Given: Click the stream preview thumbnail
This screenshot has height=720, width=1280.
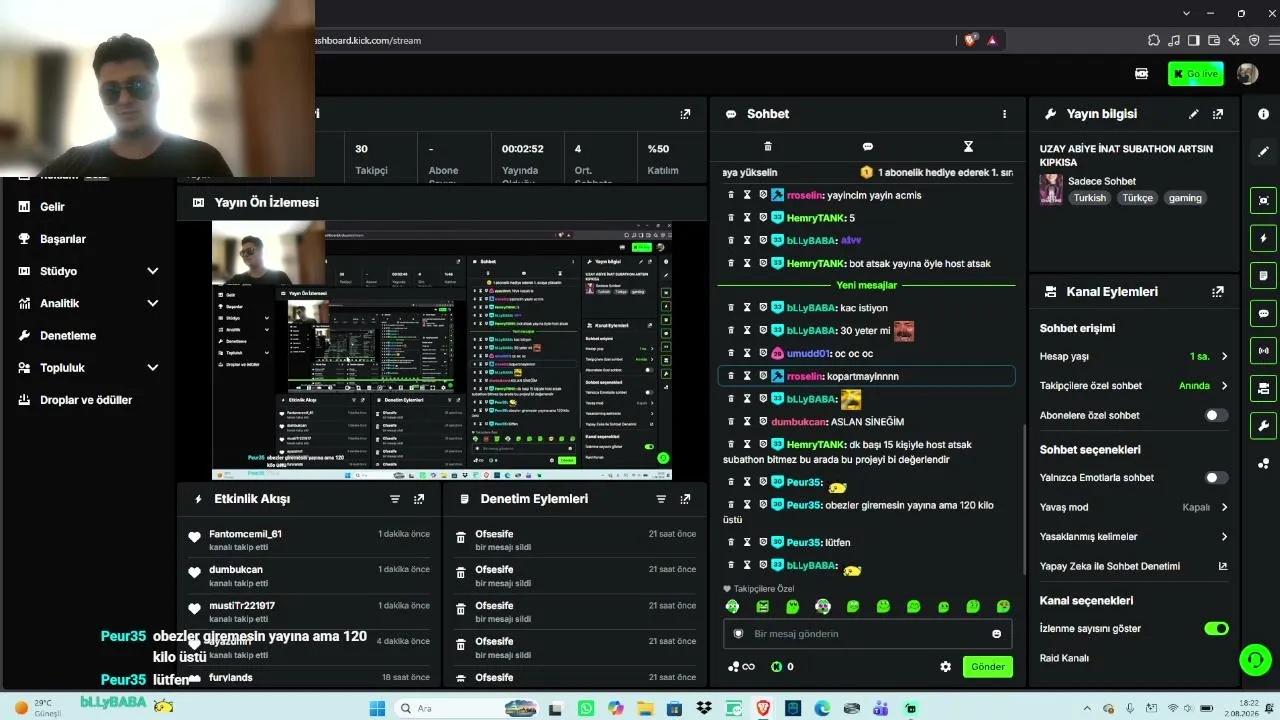Looking at the screenshot, I should [442, 351].
